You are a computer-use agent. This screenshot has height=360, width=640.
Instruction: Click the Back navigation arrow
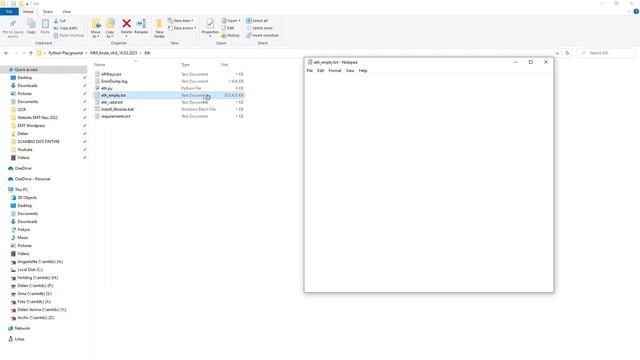pos(6,53)
